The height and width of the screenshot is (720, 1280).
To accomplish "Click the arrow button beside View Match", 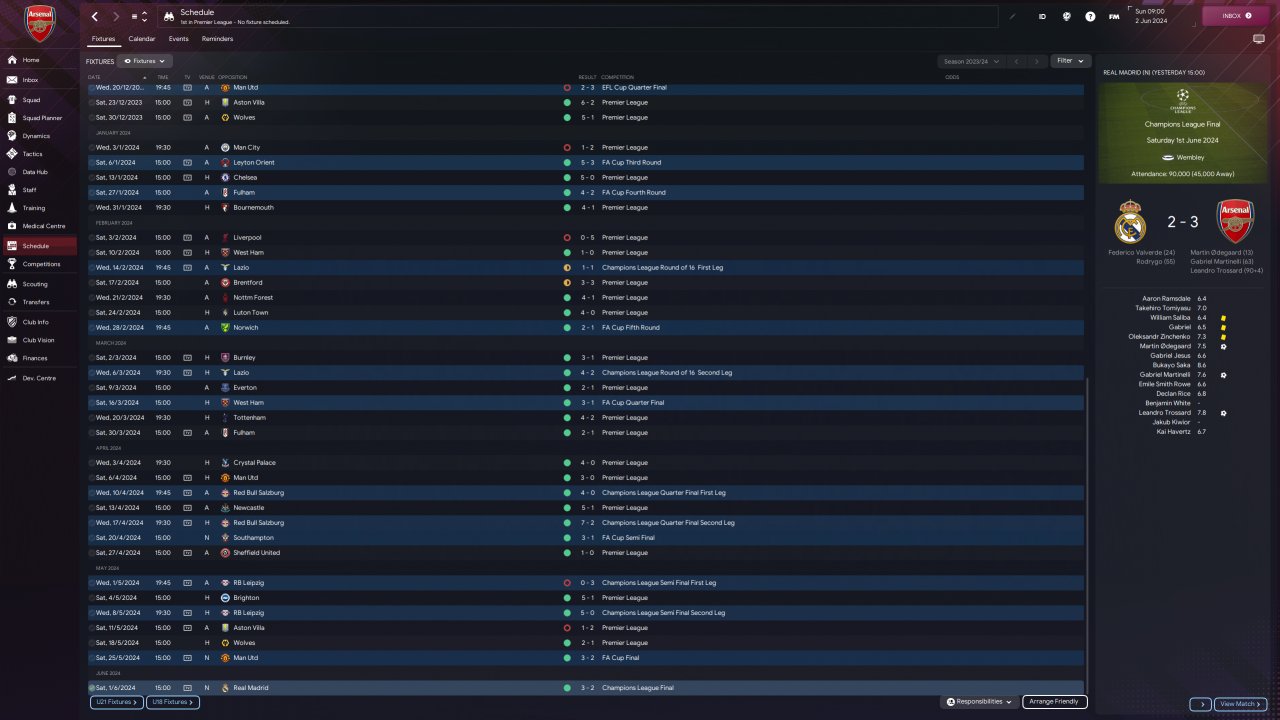I will tap(1201, 704).
